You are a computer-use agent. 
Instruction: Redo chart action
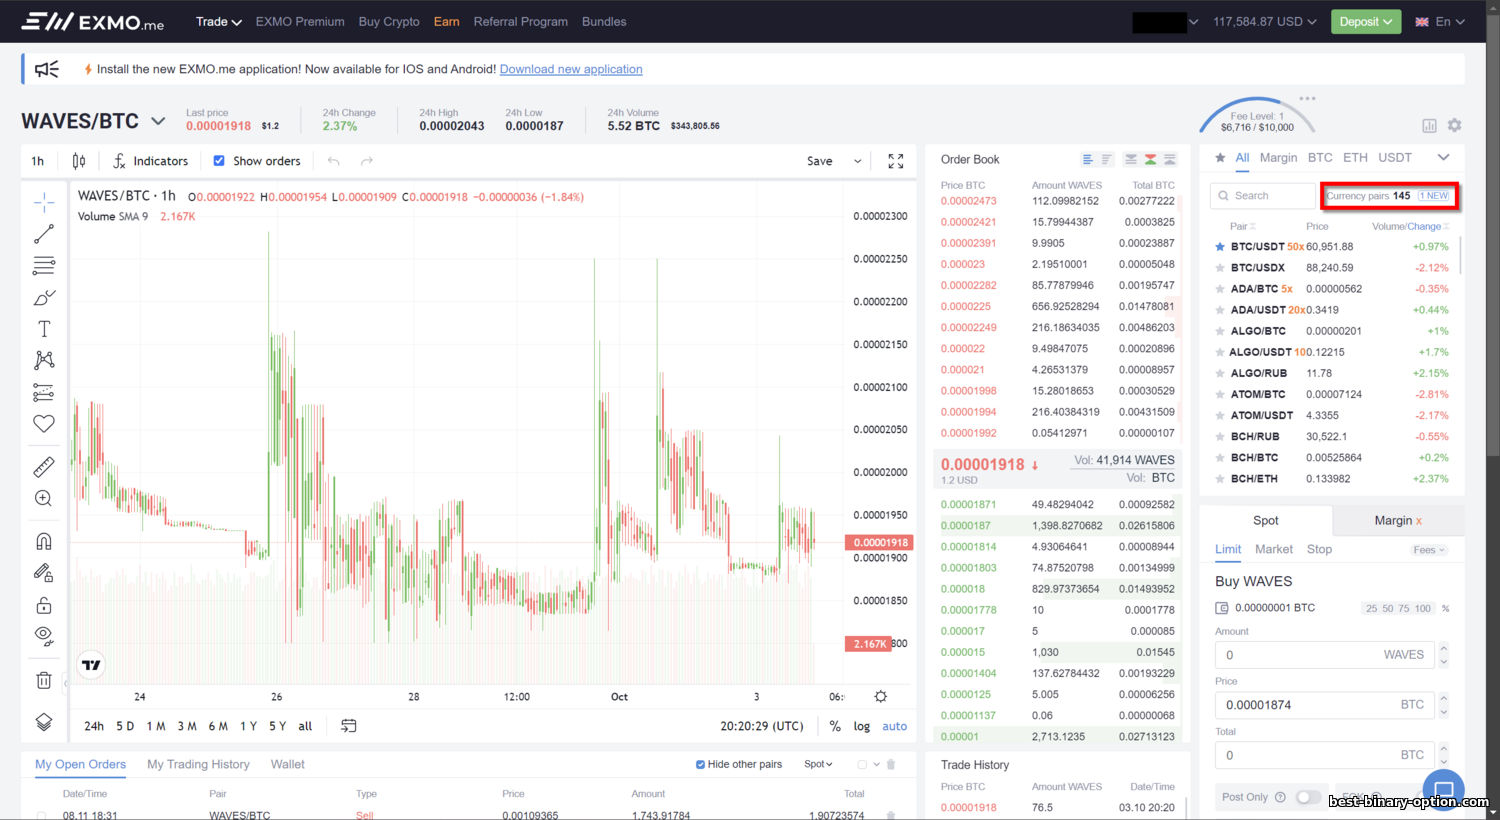click(367, 161)
